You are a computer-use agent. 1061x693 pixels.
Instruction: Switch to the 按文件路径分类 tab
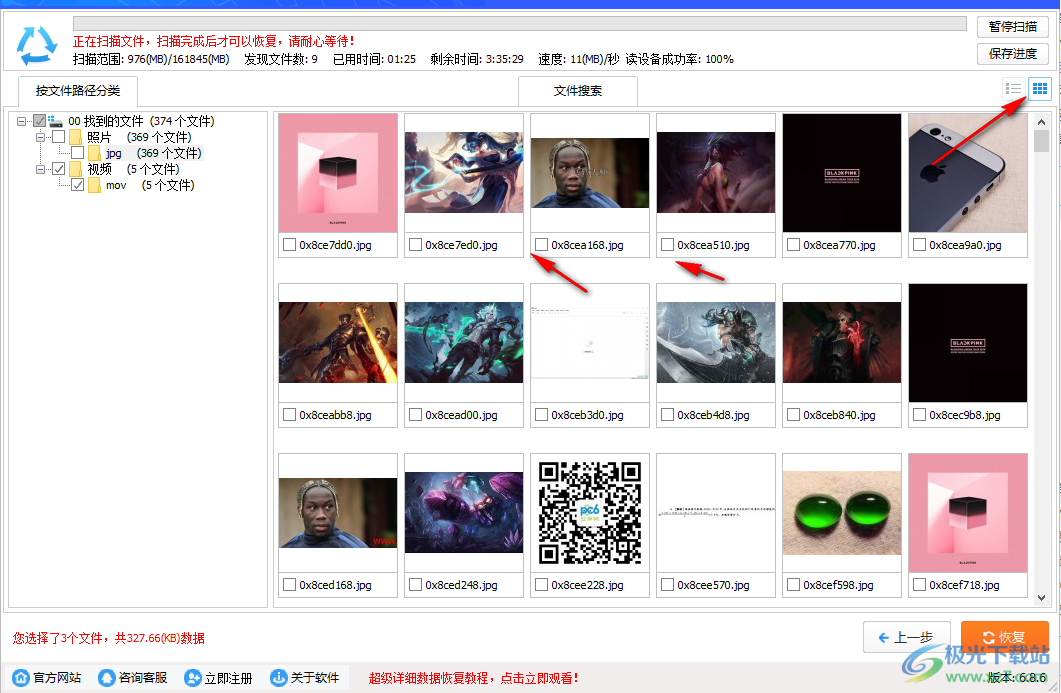tap(77, 91)
